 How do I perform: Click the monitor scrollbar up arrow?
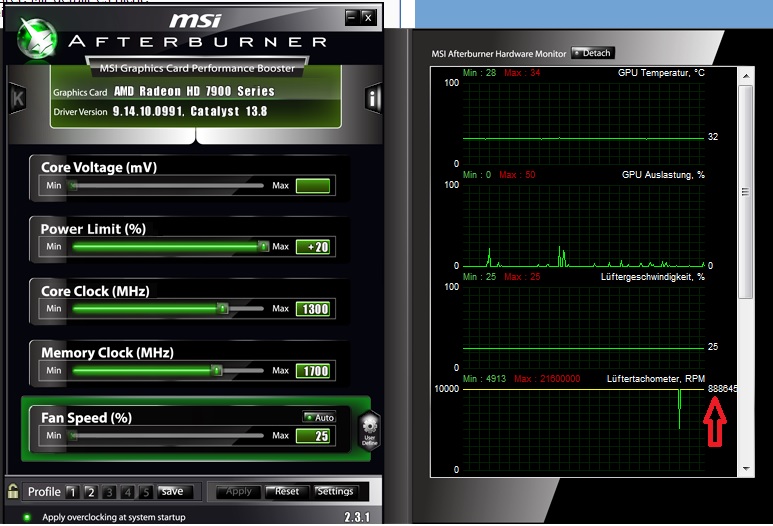tap(746, 76)
